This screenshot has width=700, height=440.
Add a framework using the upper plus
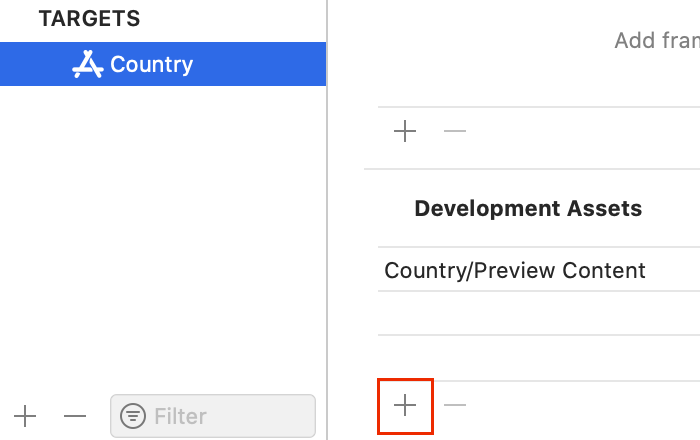[405, 131]
